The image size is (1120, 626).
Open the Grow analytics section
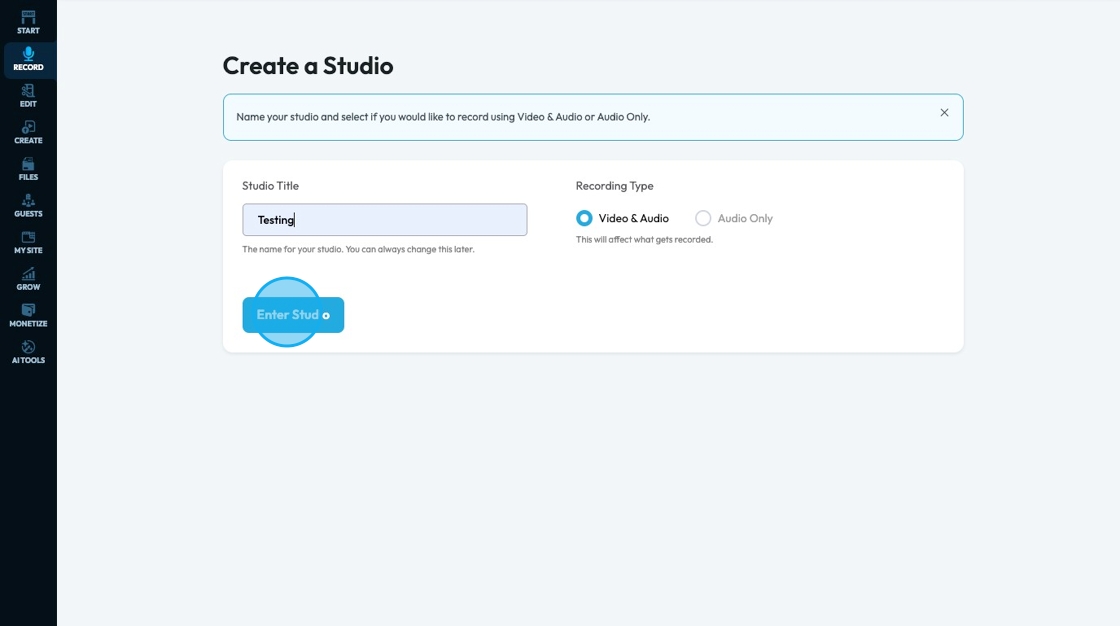pos(28,279)
